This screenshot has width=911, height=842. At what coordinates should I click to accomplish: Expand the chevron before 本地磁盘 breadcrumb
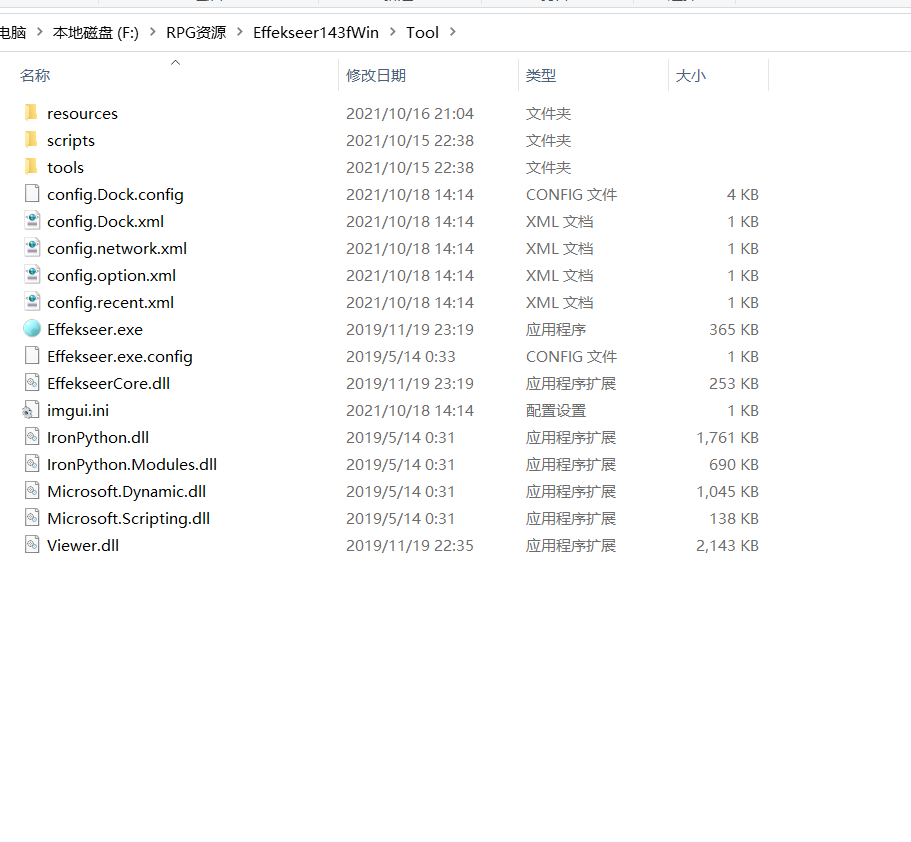40,32
